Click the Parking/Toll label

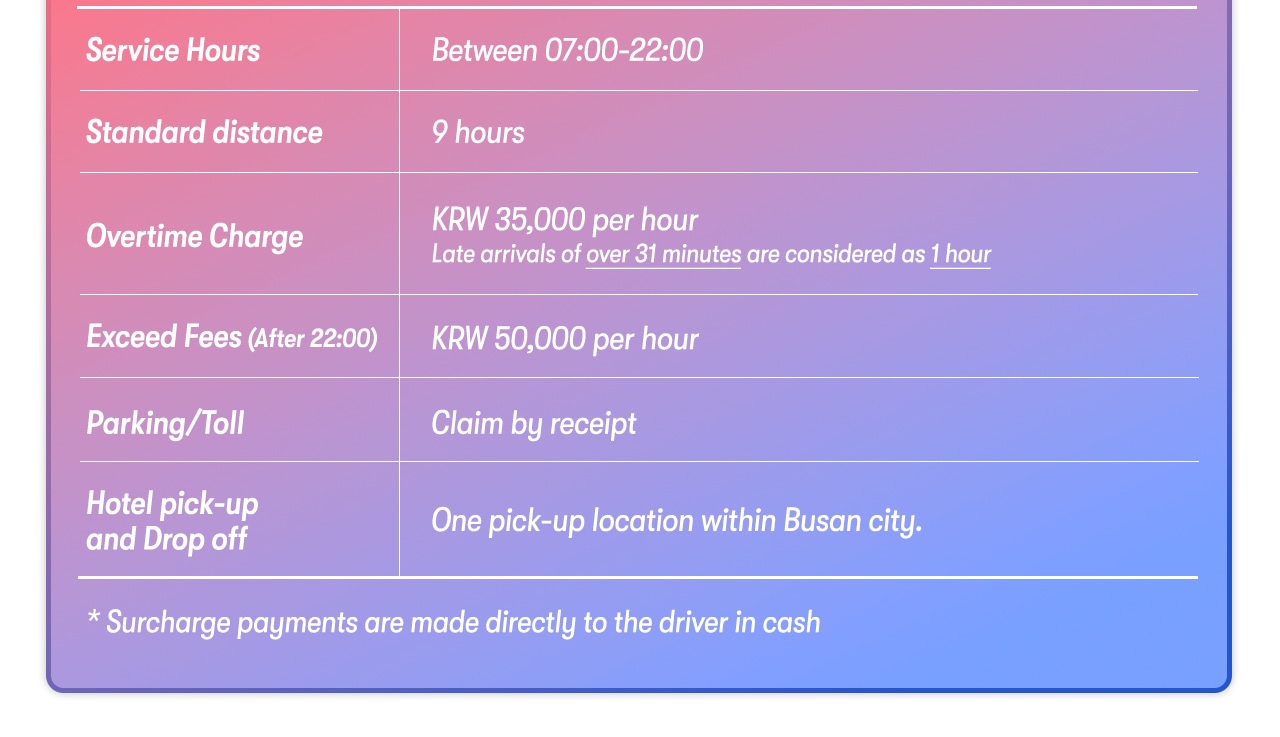click(x=165, y=423)
